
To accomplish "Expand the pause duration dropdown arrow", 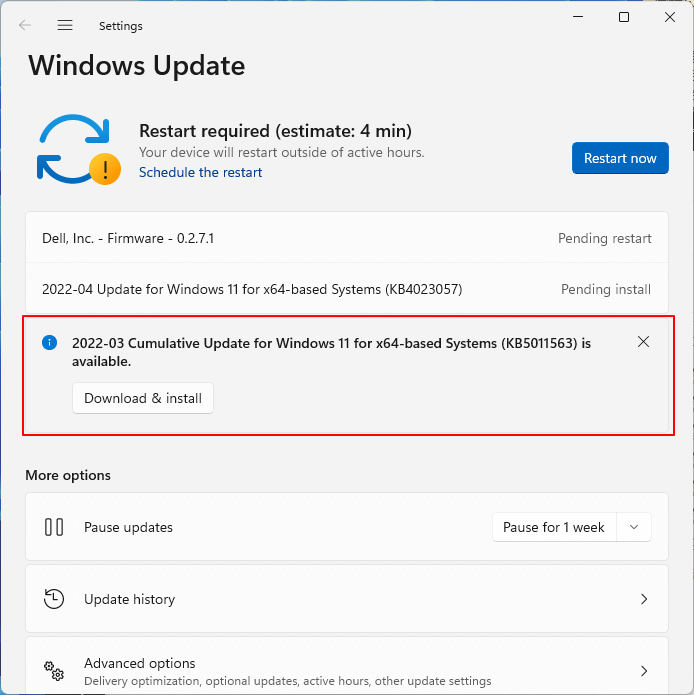I will tap(634, 527).
